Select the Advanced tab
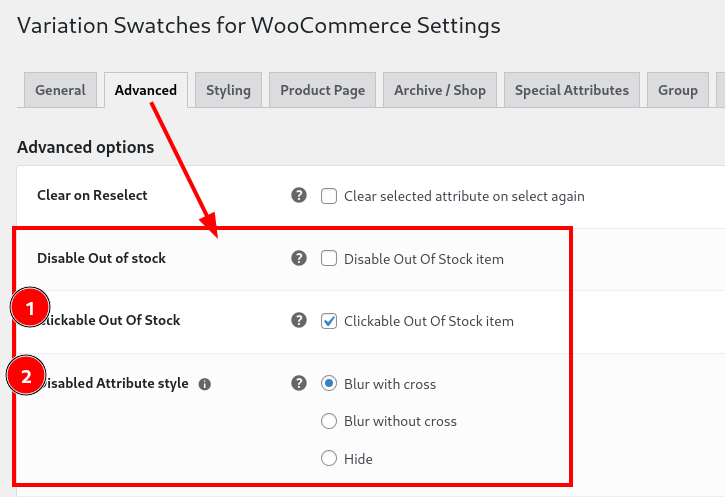 [x=146, y=90]
